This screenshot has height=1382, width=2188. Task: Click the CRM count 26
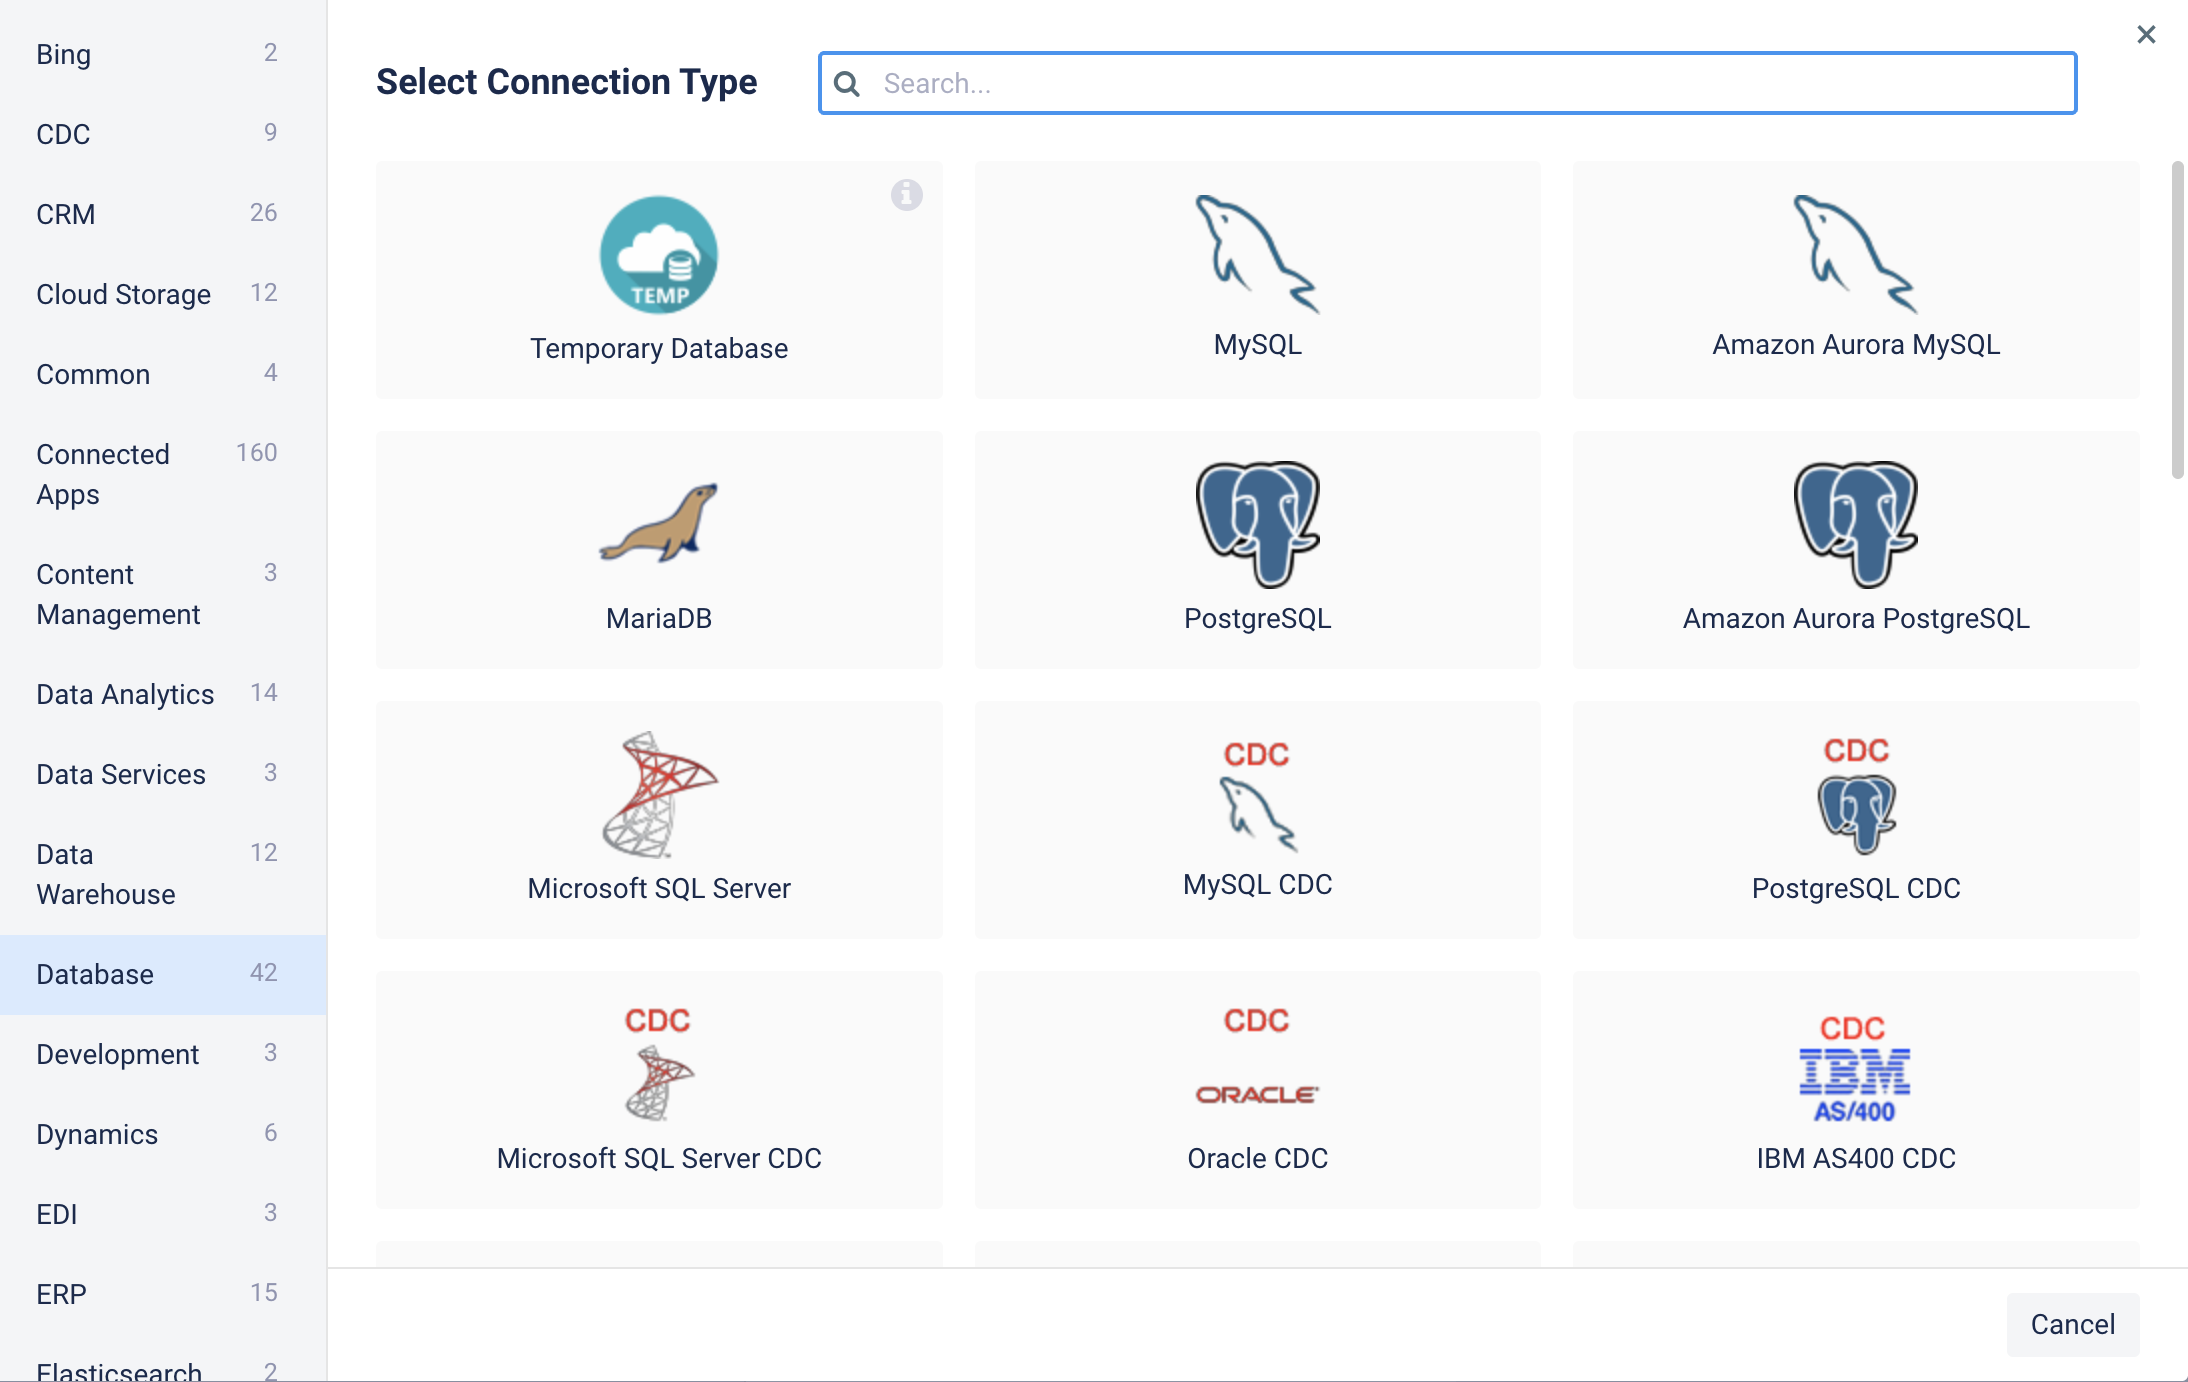264,213
